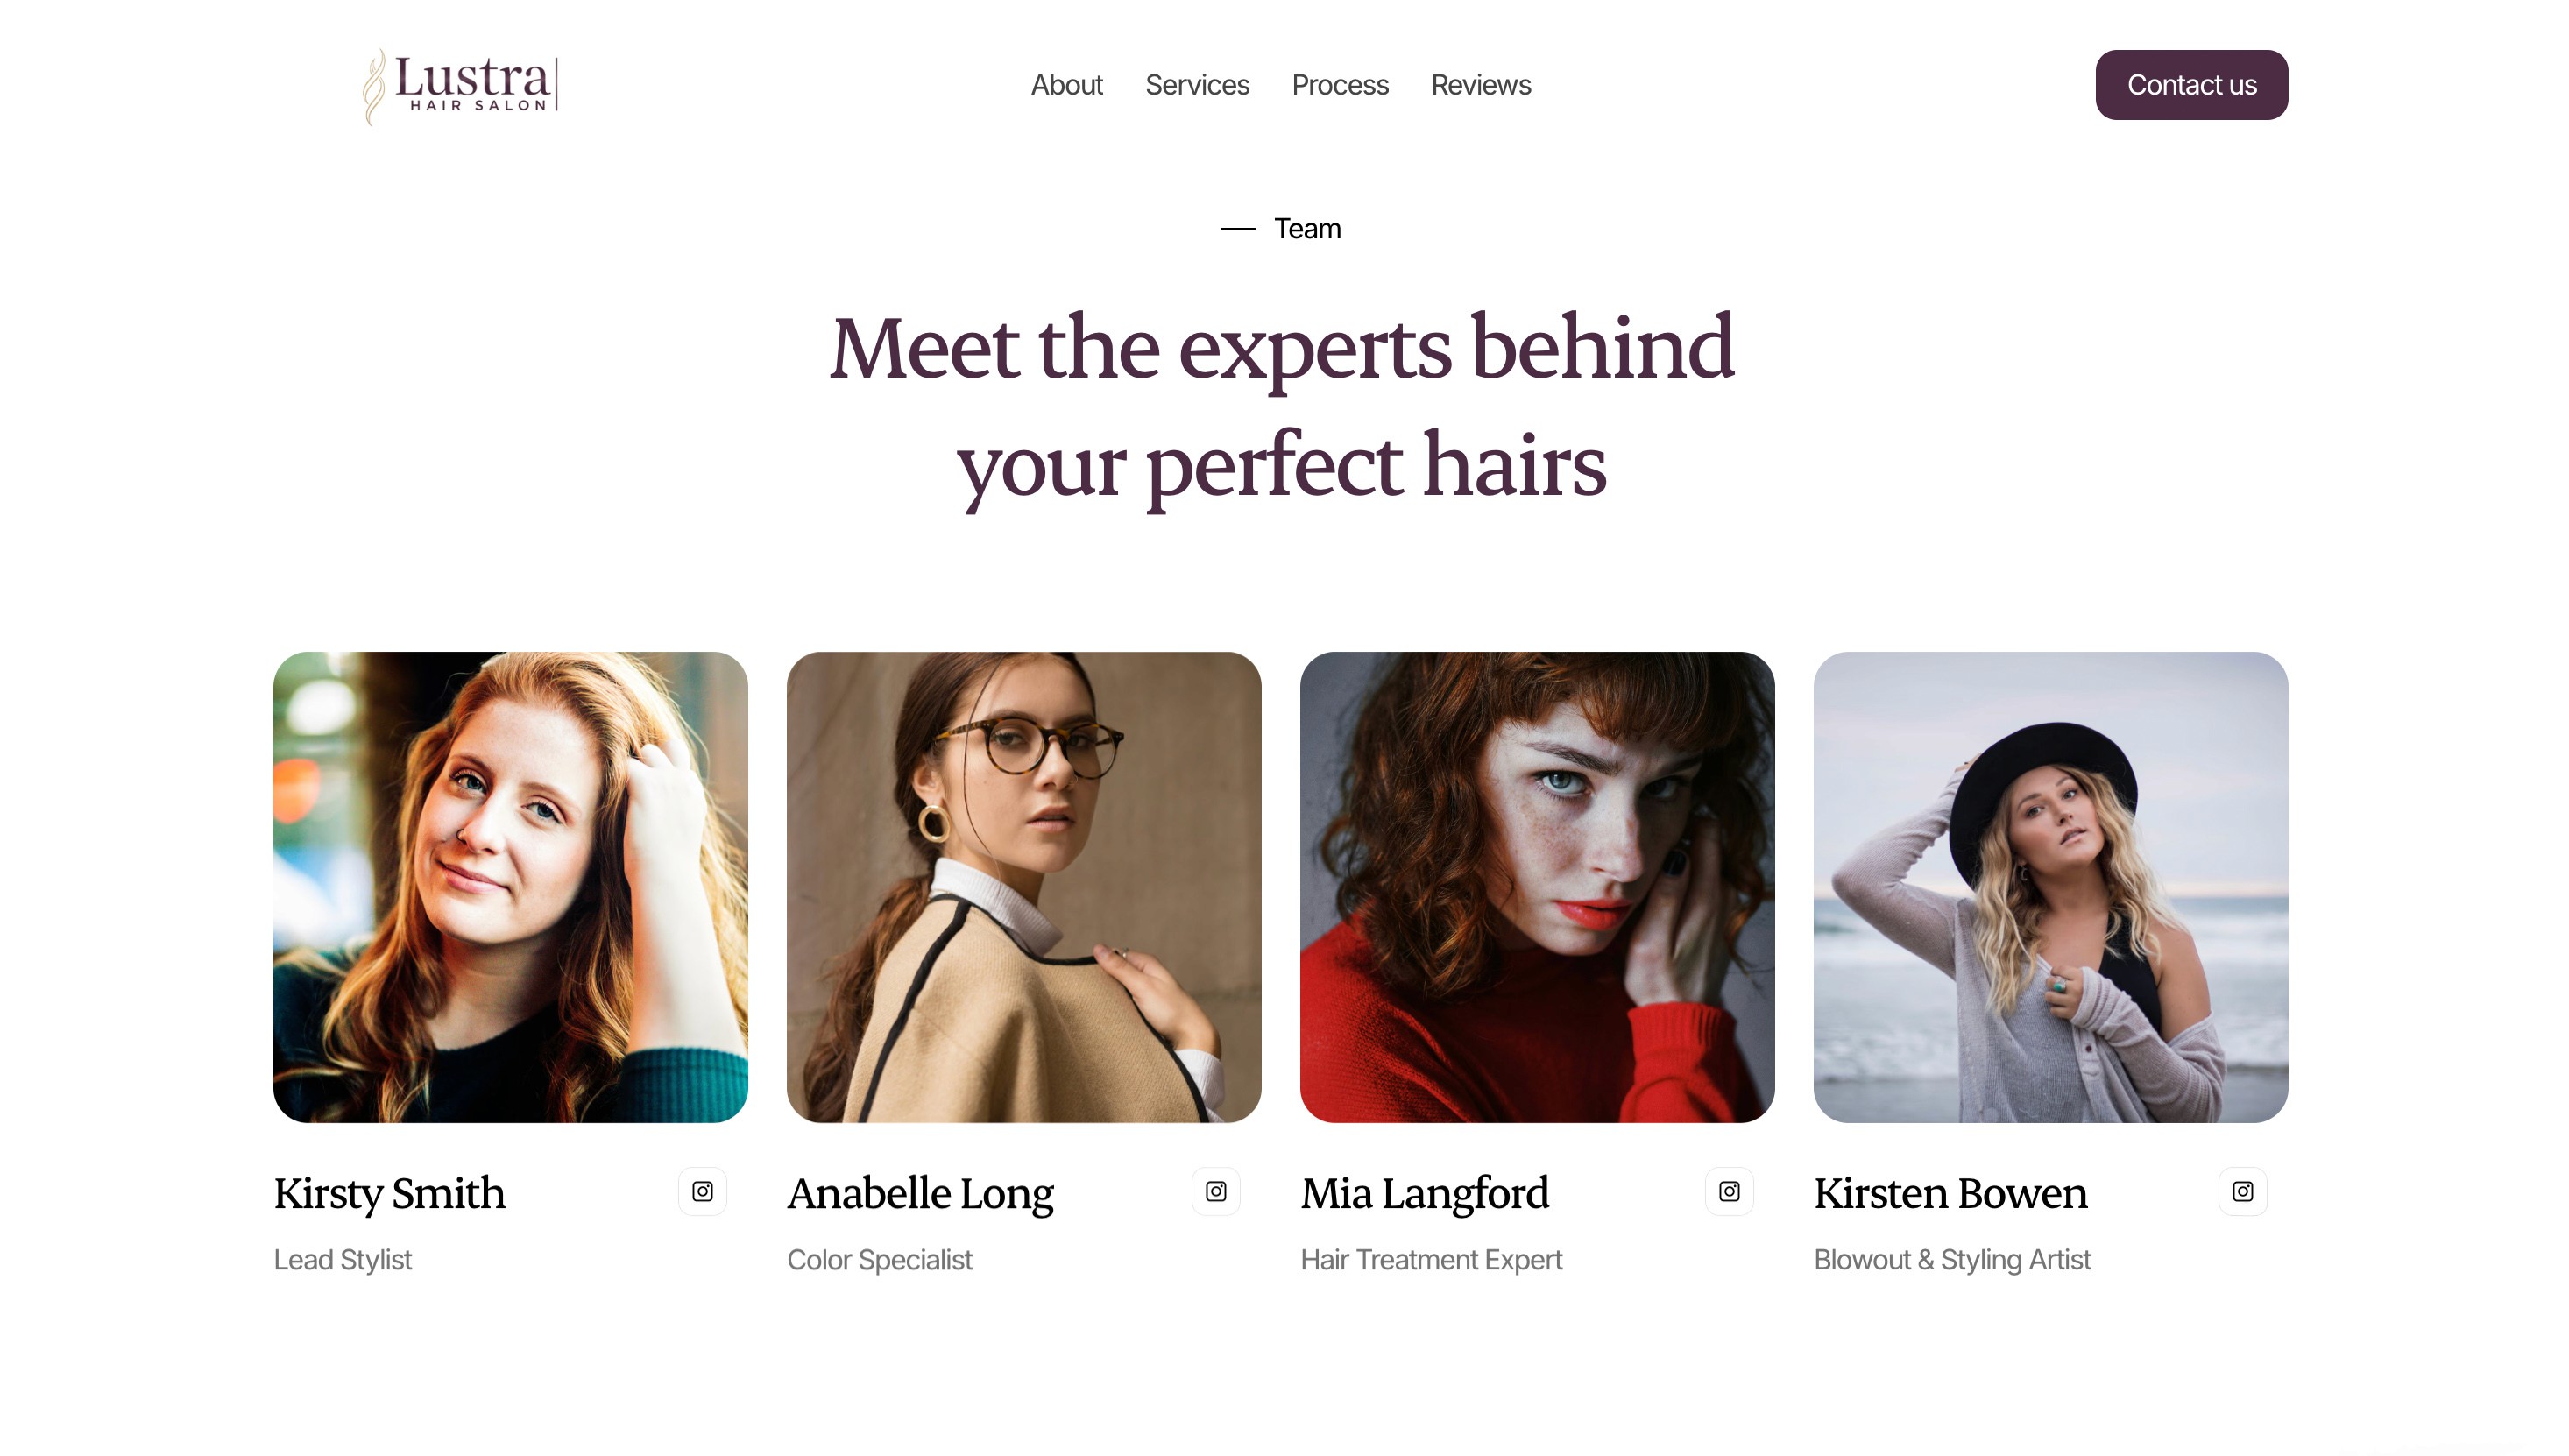Image resolution: width=2569 pixels, height=1456 pixels.
Task: Click the Anabelle Long name heading
Action: [920, 1194]
